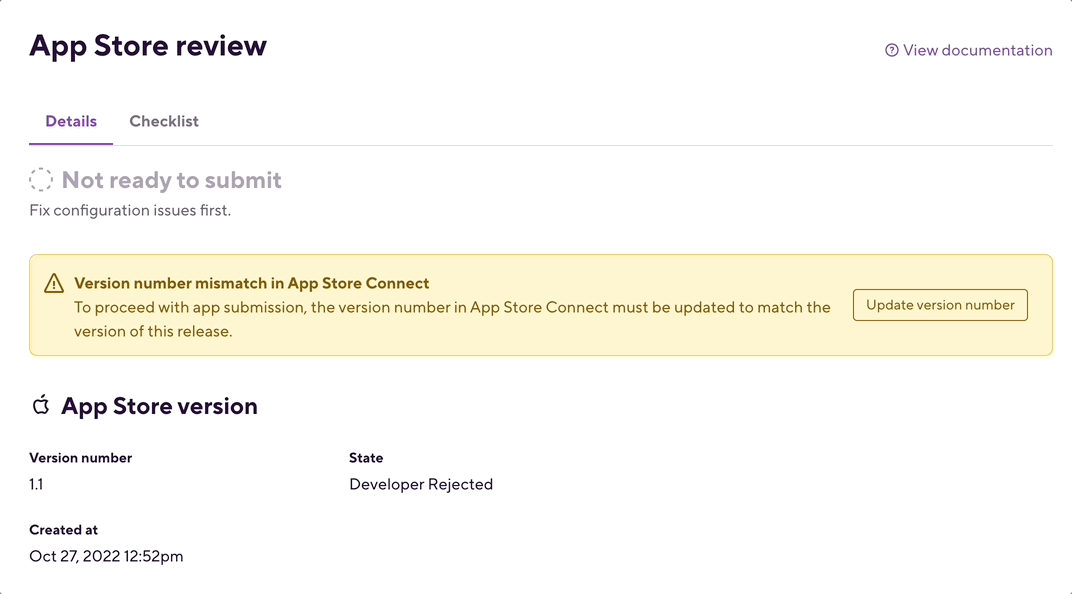Click the App Store version heading

pos(159,406)
